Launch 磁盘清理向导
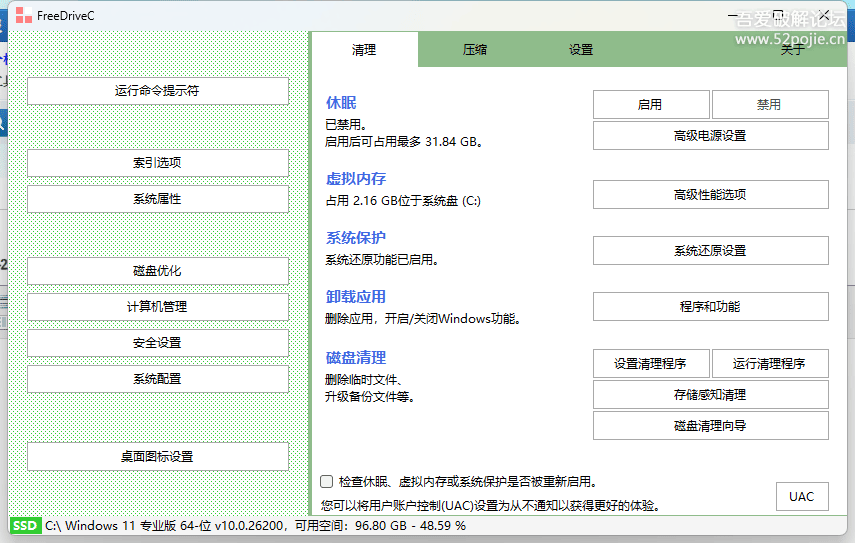Screen dimensions: 855x543 pyautogui.click(x=711, y=425)
